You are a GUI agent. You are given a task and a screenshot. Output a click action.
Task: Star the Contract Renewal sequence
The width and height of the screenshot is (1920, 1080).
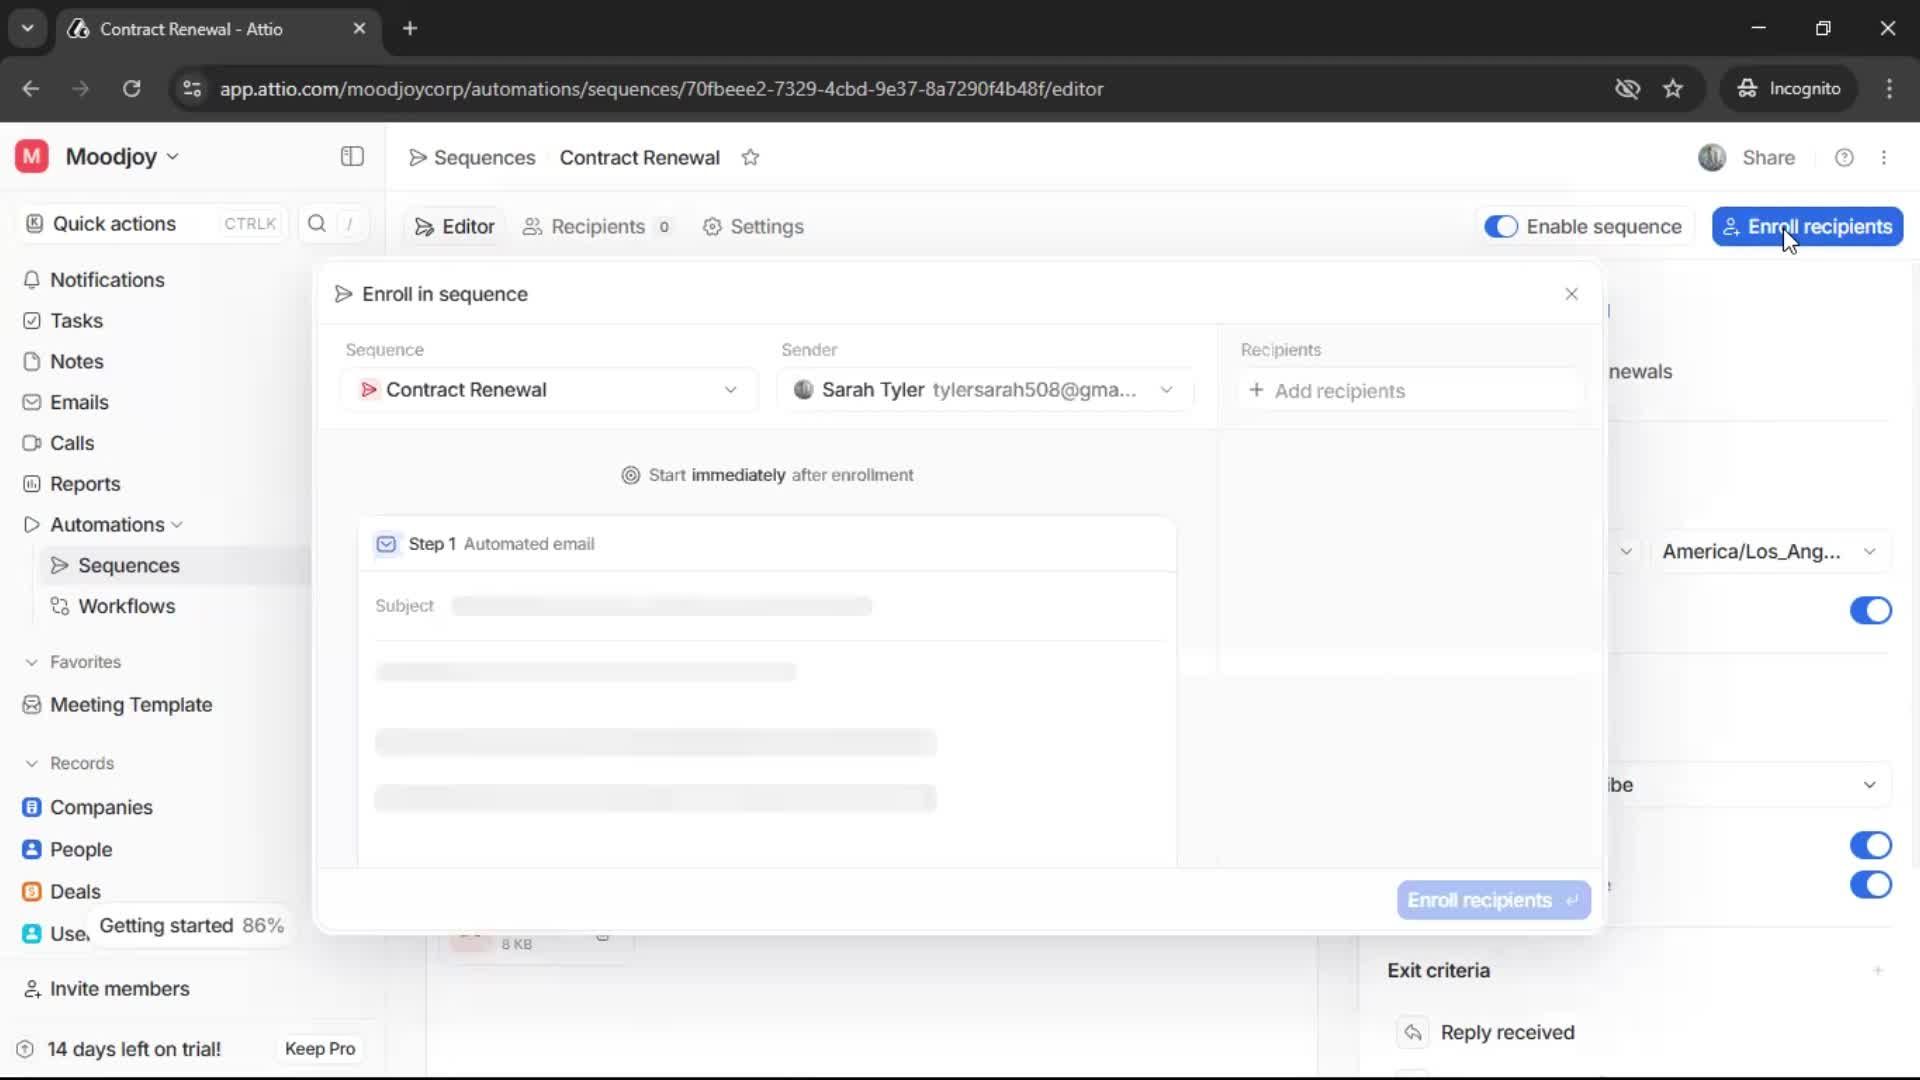pos(751,158)
